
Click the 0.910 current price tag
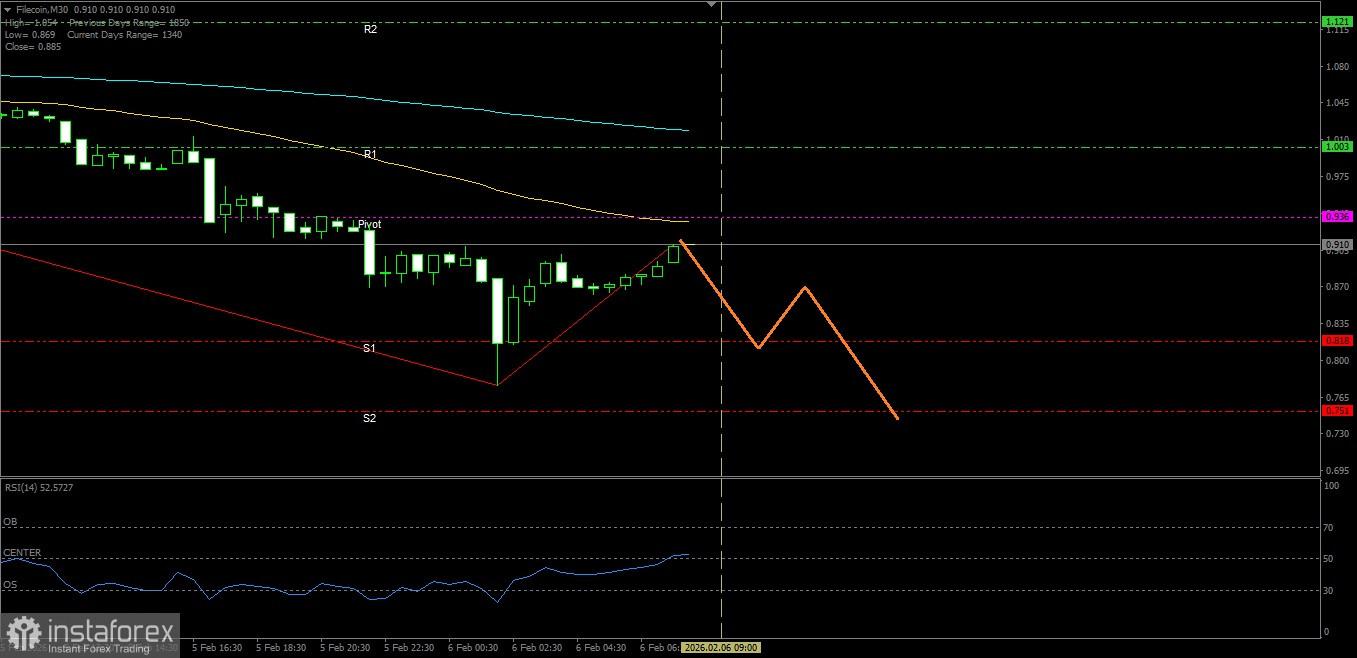point(1337,244)
